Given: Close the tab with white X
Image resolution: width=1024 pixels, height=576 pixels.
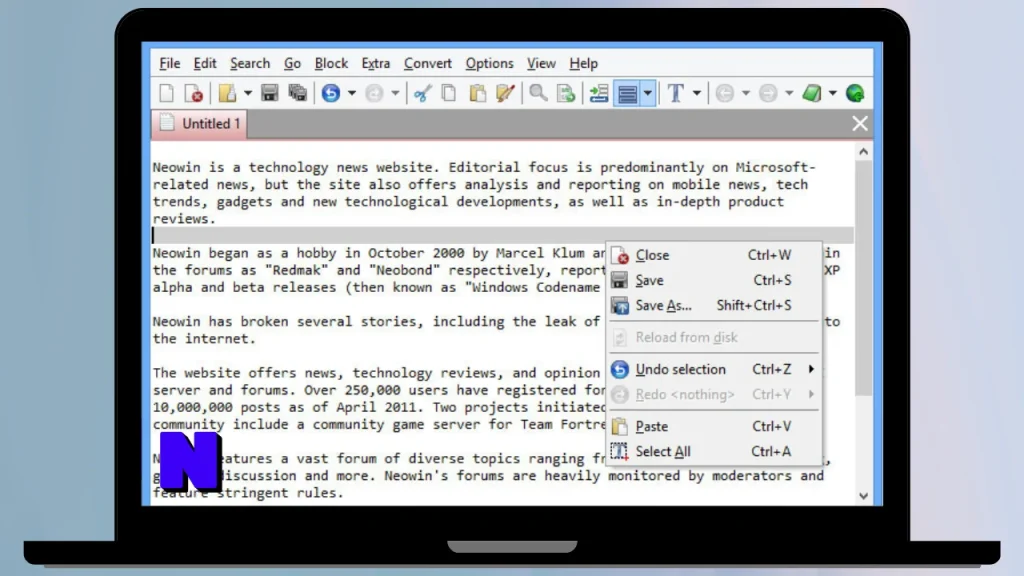Looking at the screenshot, I should pyautogui.click(x=859, y=123).
